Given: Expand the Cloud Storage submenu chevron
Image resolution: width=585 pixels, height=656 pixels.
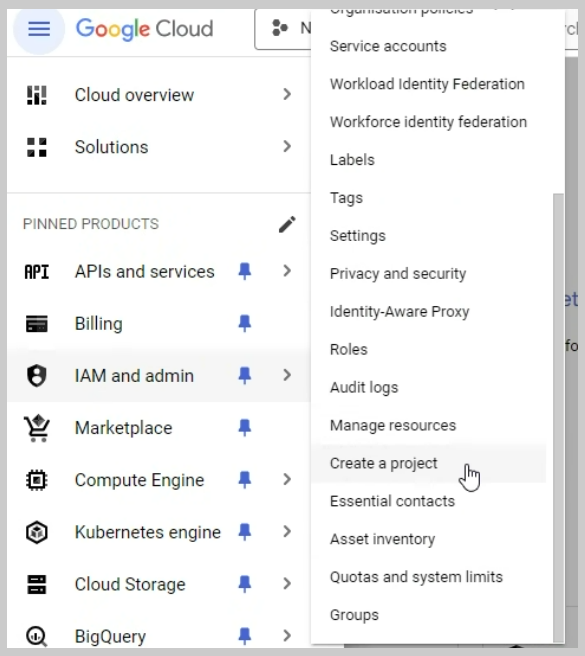Looking at the screenshot, I should point(287,584).
